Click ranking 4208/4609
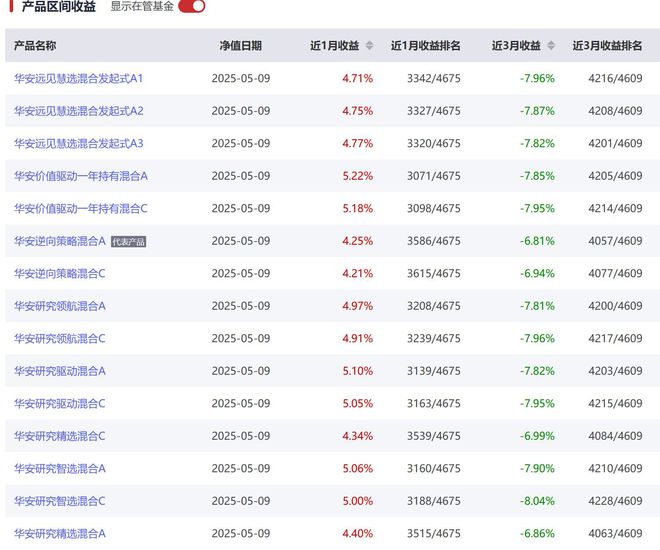The image size is (660, 550). pos(615,111)
